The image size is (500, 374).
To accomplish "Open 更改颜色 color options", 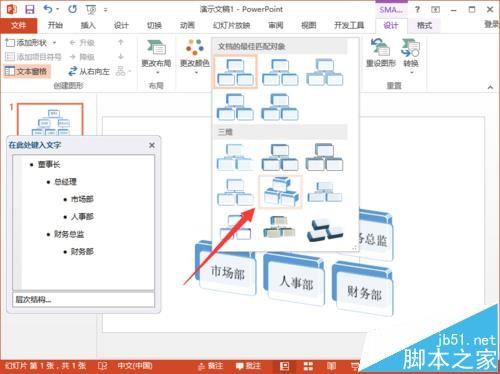I will 195,57.
